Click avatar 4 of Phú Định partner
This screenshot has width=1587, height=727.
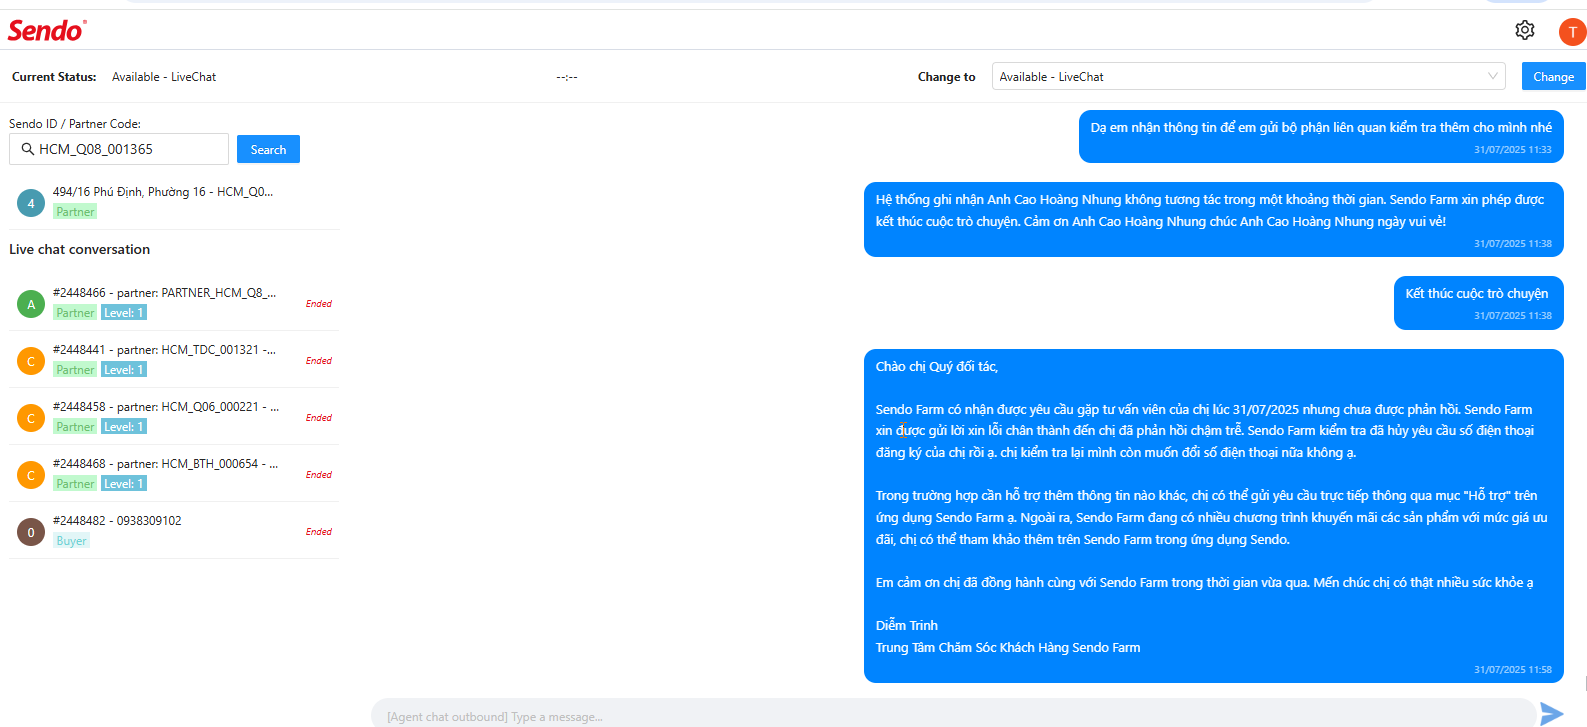point(31,203)
